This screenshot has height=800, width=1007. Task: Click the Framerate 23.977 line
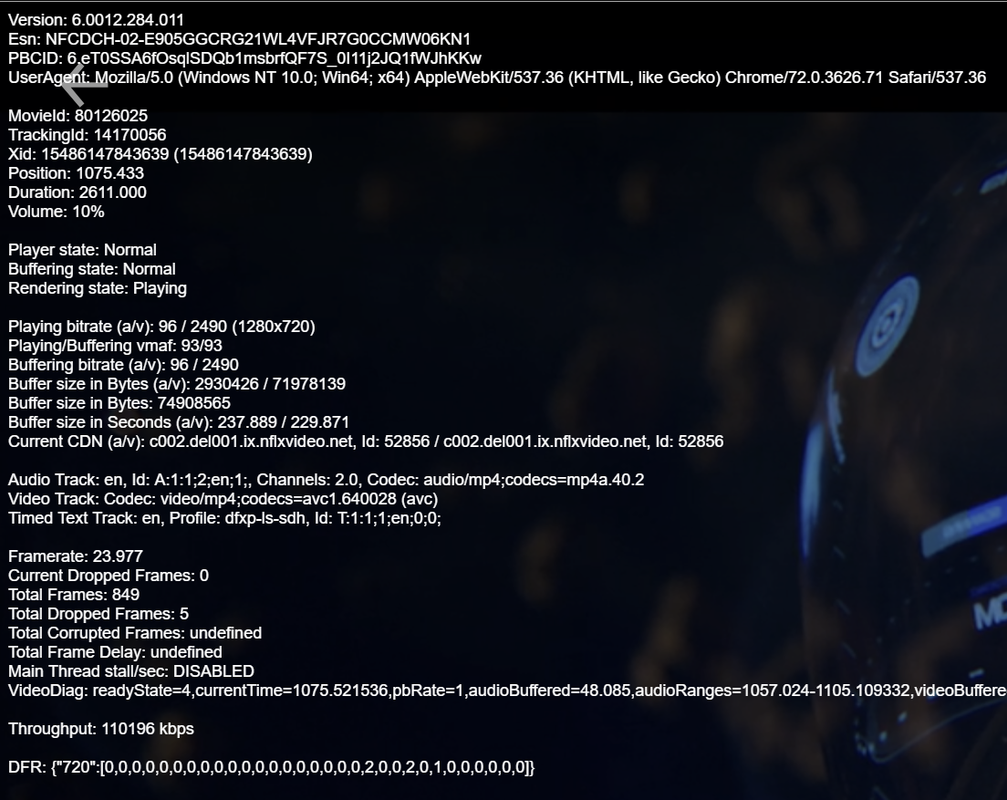click(75, 557)
